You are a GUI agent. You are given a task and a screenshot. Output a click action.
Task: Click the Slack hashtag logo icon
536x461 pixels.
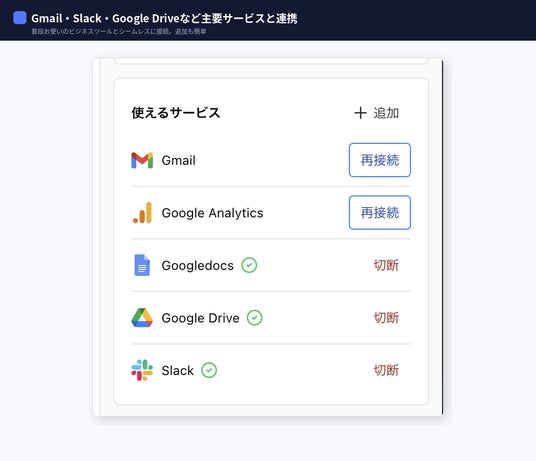click(x=142, y=370)
